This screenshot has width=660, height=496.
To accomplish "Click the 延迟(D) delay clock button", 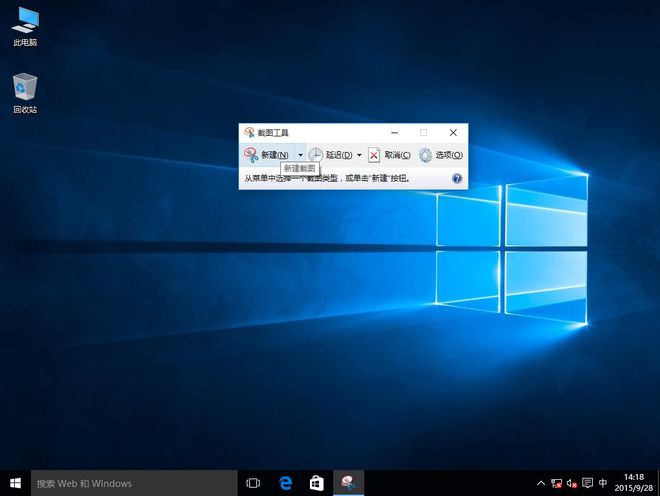I will coord(331,155).
